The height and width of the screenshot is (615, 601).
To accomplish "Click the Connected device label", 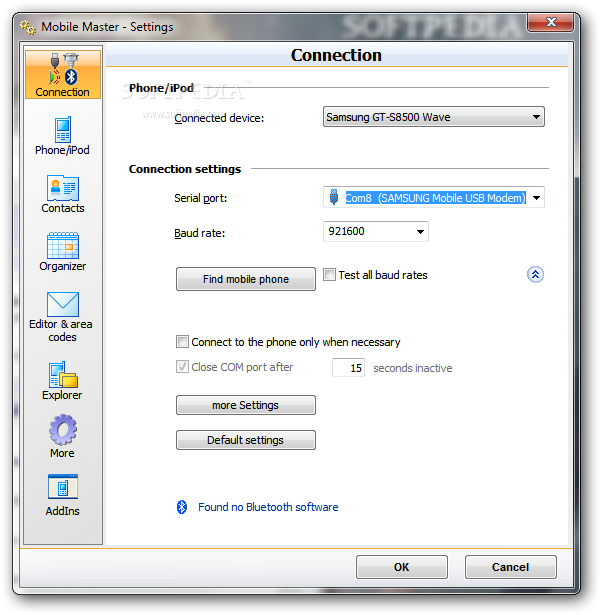I will (219, 118).
